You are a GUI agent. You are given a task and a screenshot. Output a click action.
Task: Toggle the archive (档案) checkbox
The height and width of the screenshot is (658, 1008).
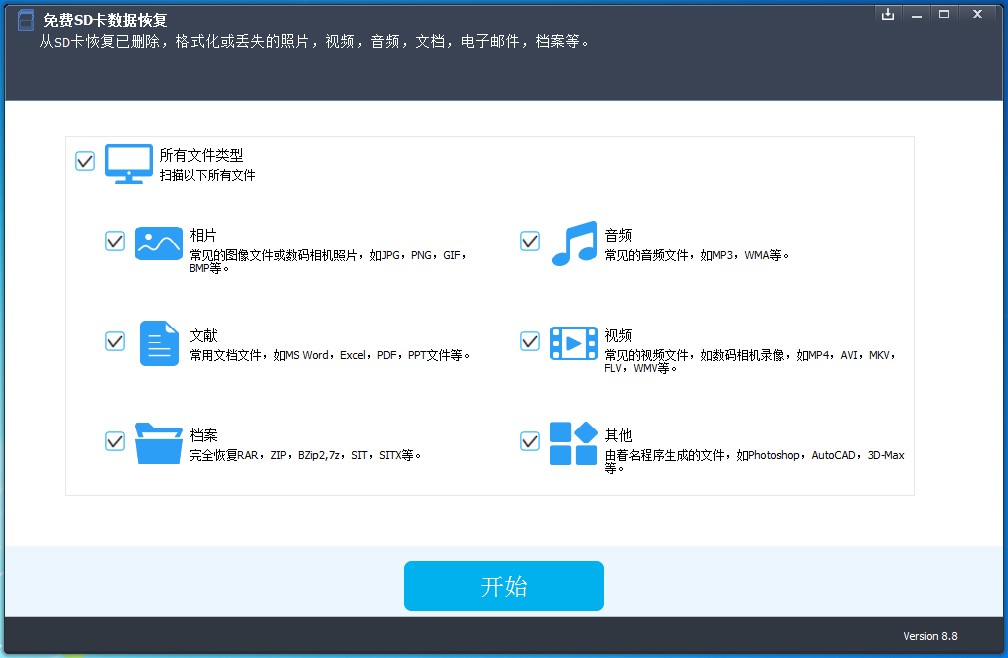(115, 441)
